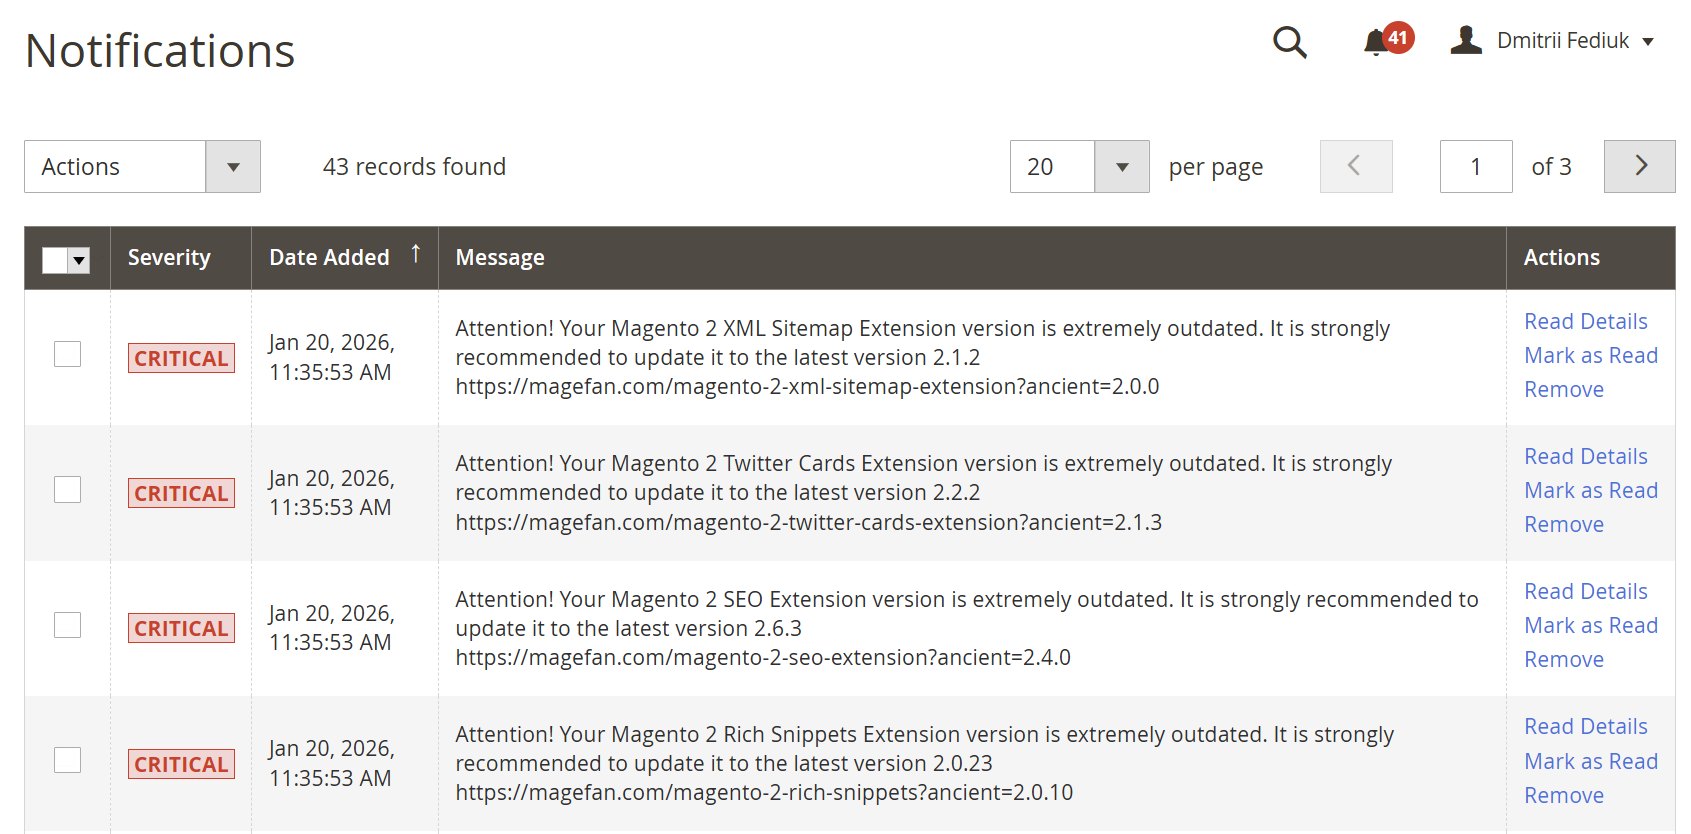Go to next page arrow
The image size is (1691, 834).
point(1639,166)
